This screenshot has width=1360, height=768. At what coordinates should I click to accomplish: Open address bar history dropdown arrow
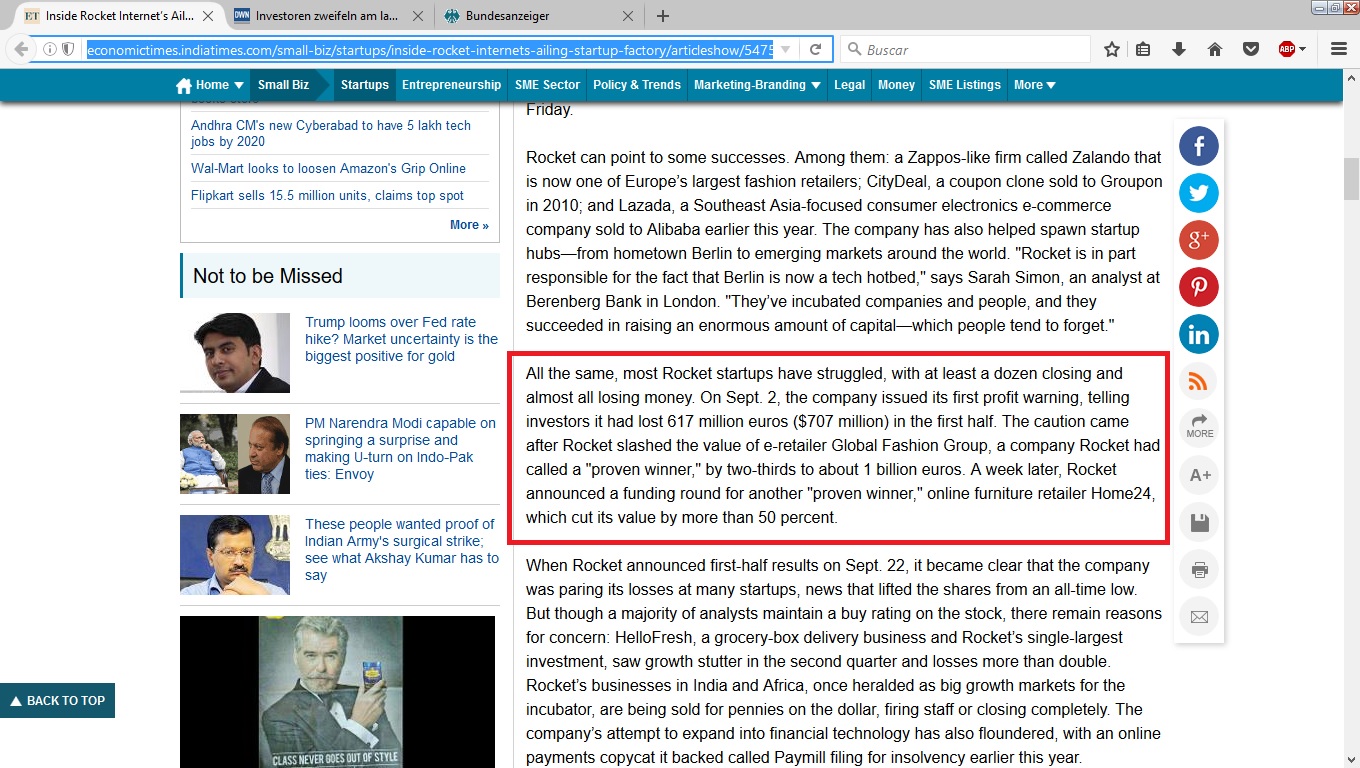click(787, 49)
